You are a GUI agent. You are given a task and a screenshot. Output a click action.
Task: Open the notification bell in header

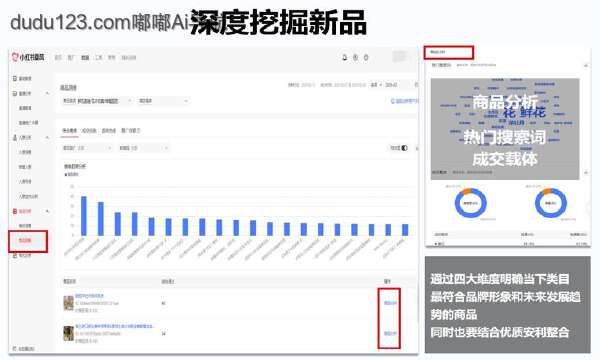coord(344,57)
